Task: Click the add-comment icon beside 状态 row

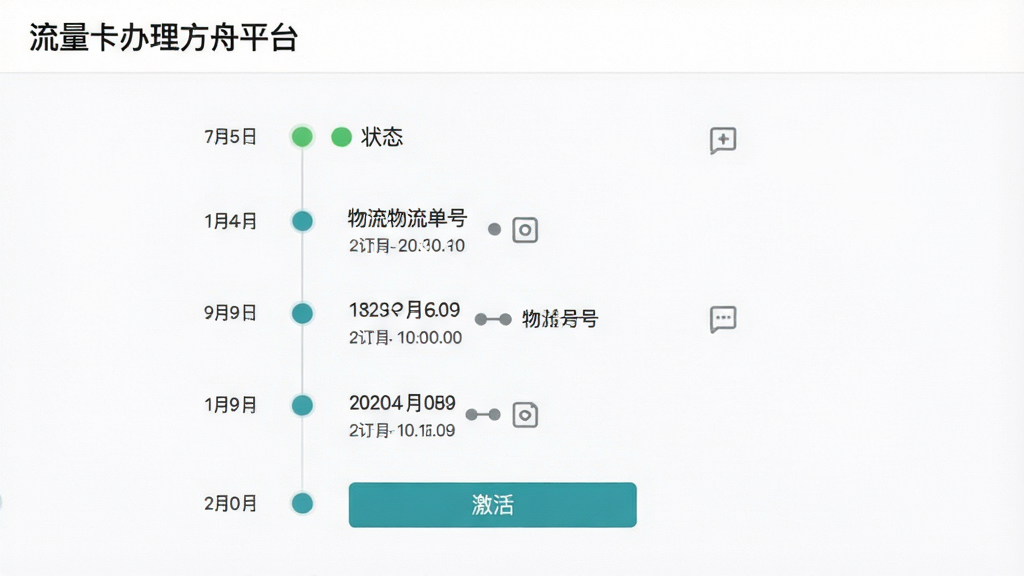Action: [723, 140]
